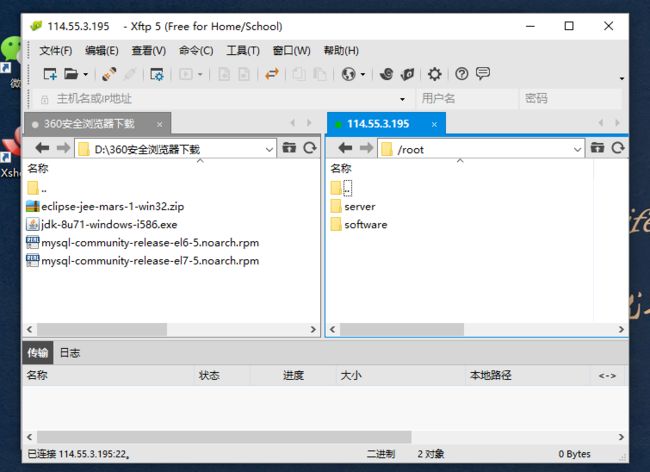
Task: Open Options via gear icon
Action: click(434, 74)
